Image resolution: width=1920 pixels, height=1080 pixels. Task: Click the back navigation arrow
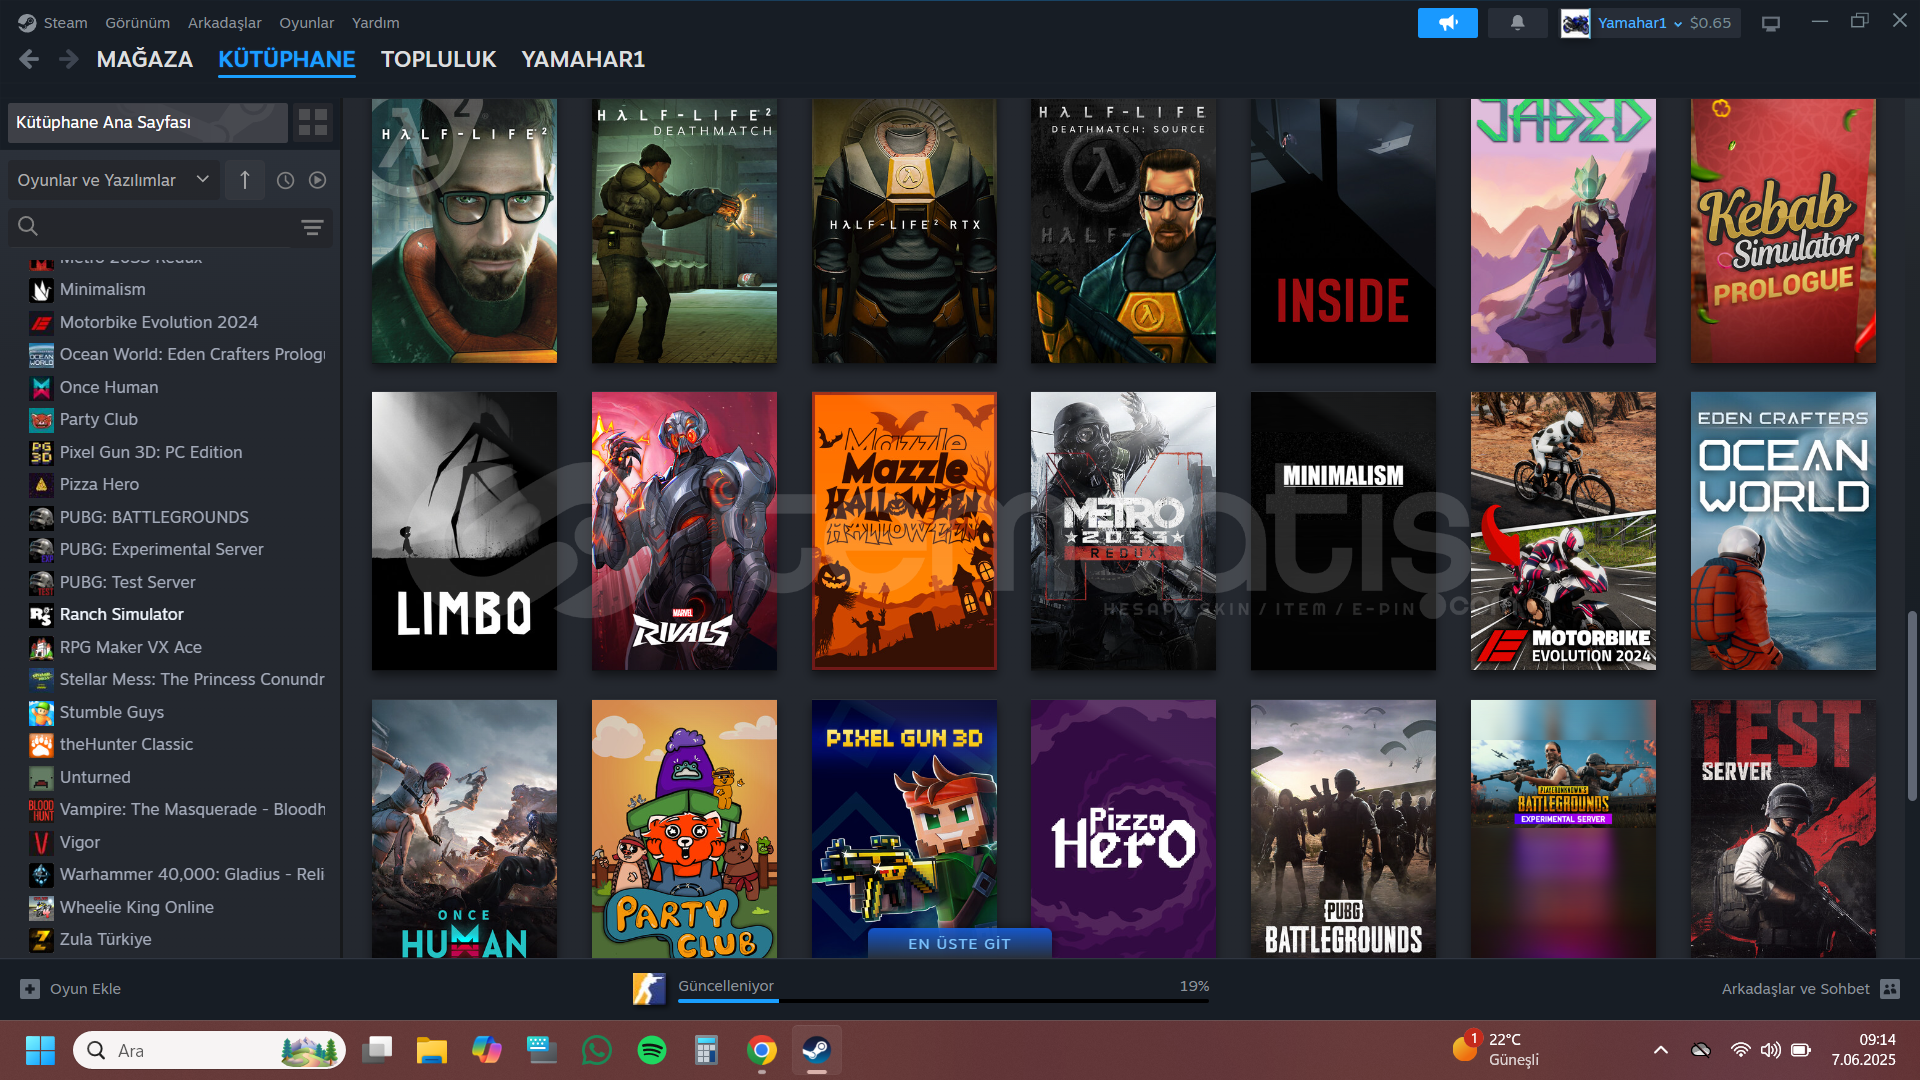point(29,60)
